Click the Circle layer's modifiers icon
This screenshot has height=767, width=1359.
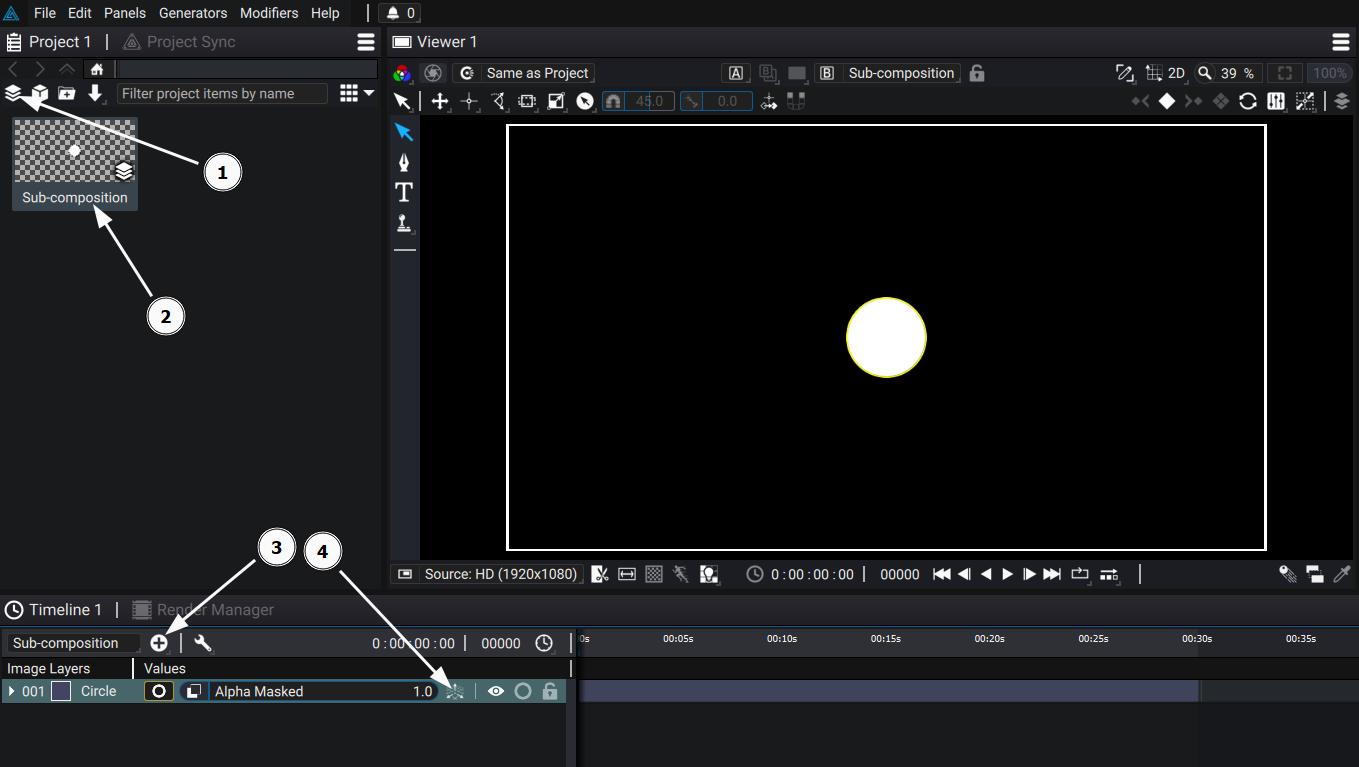(455, 691)
